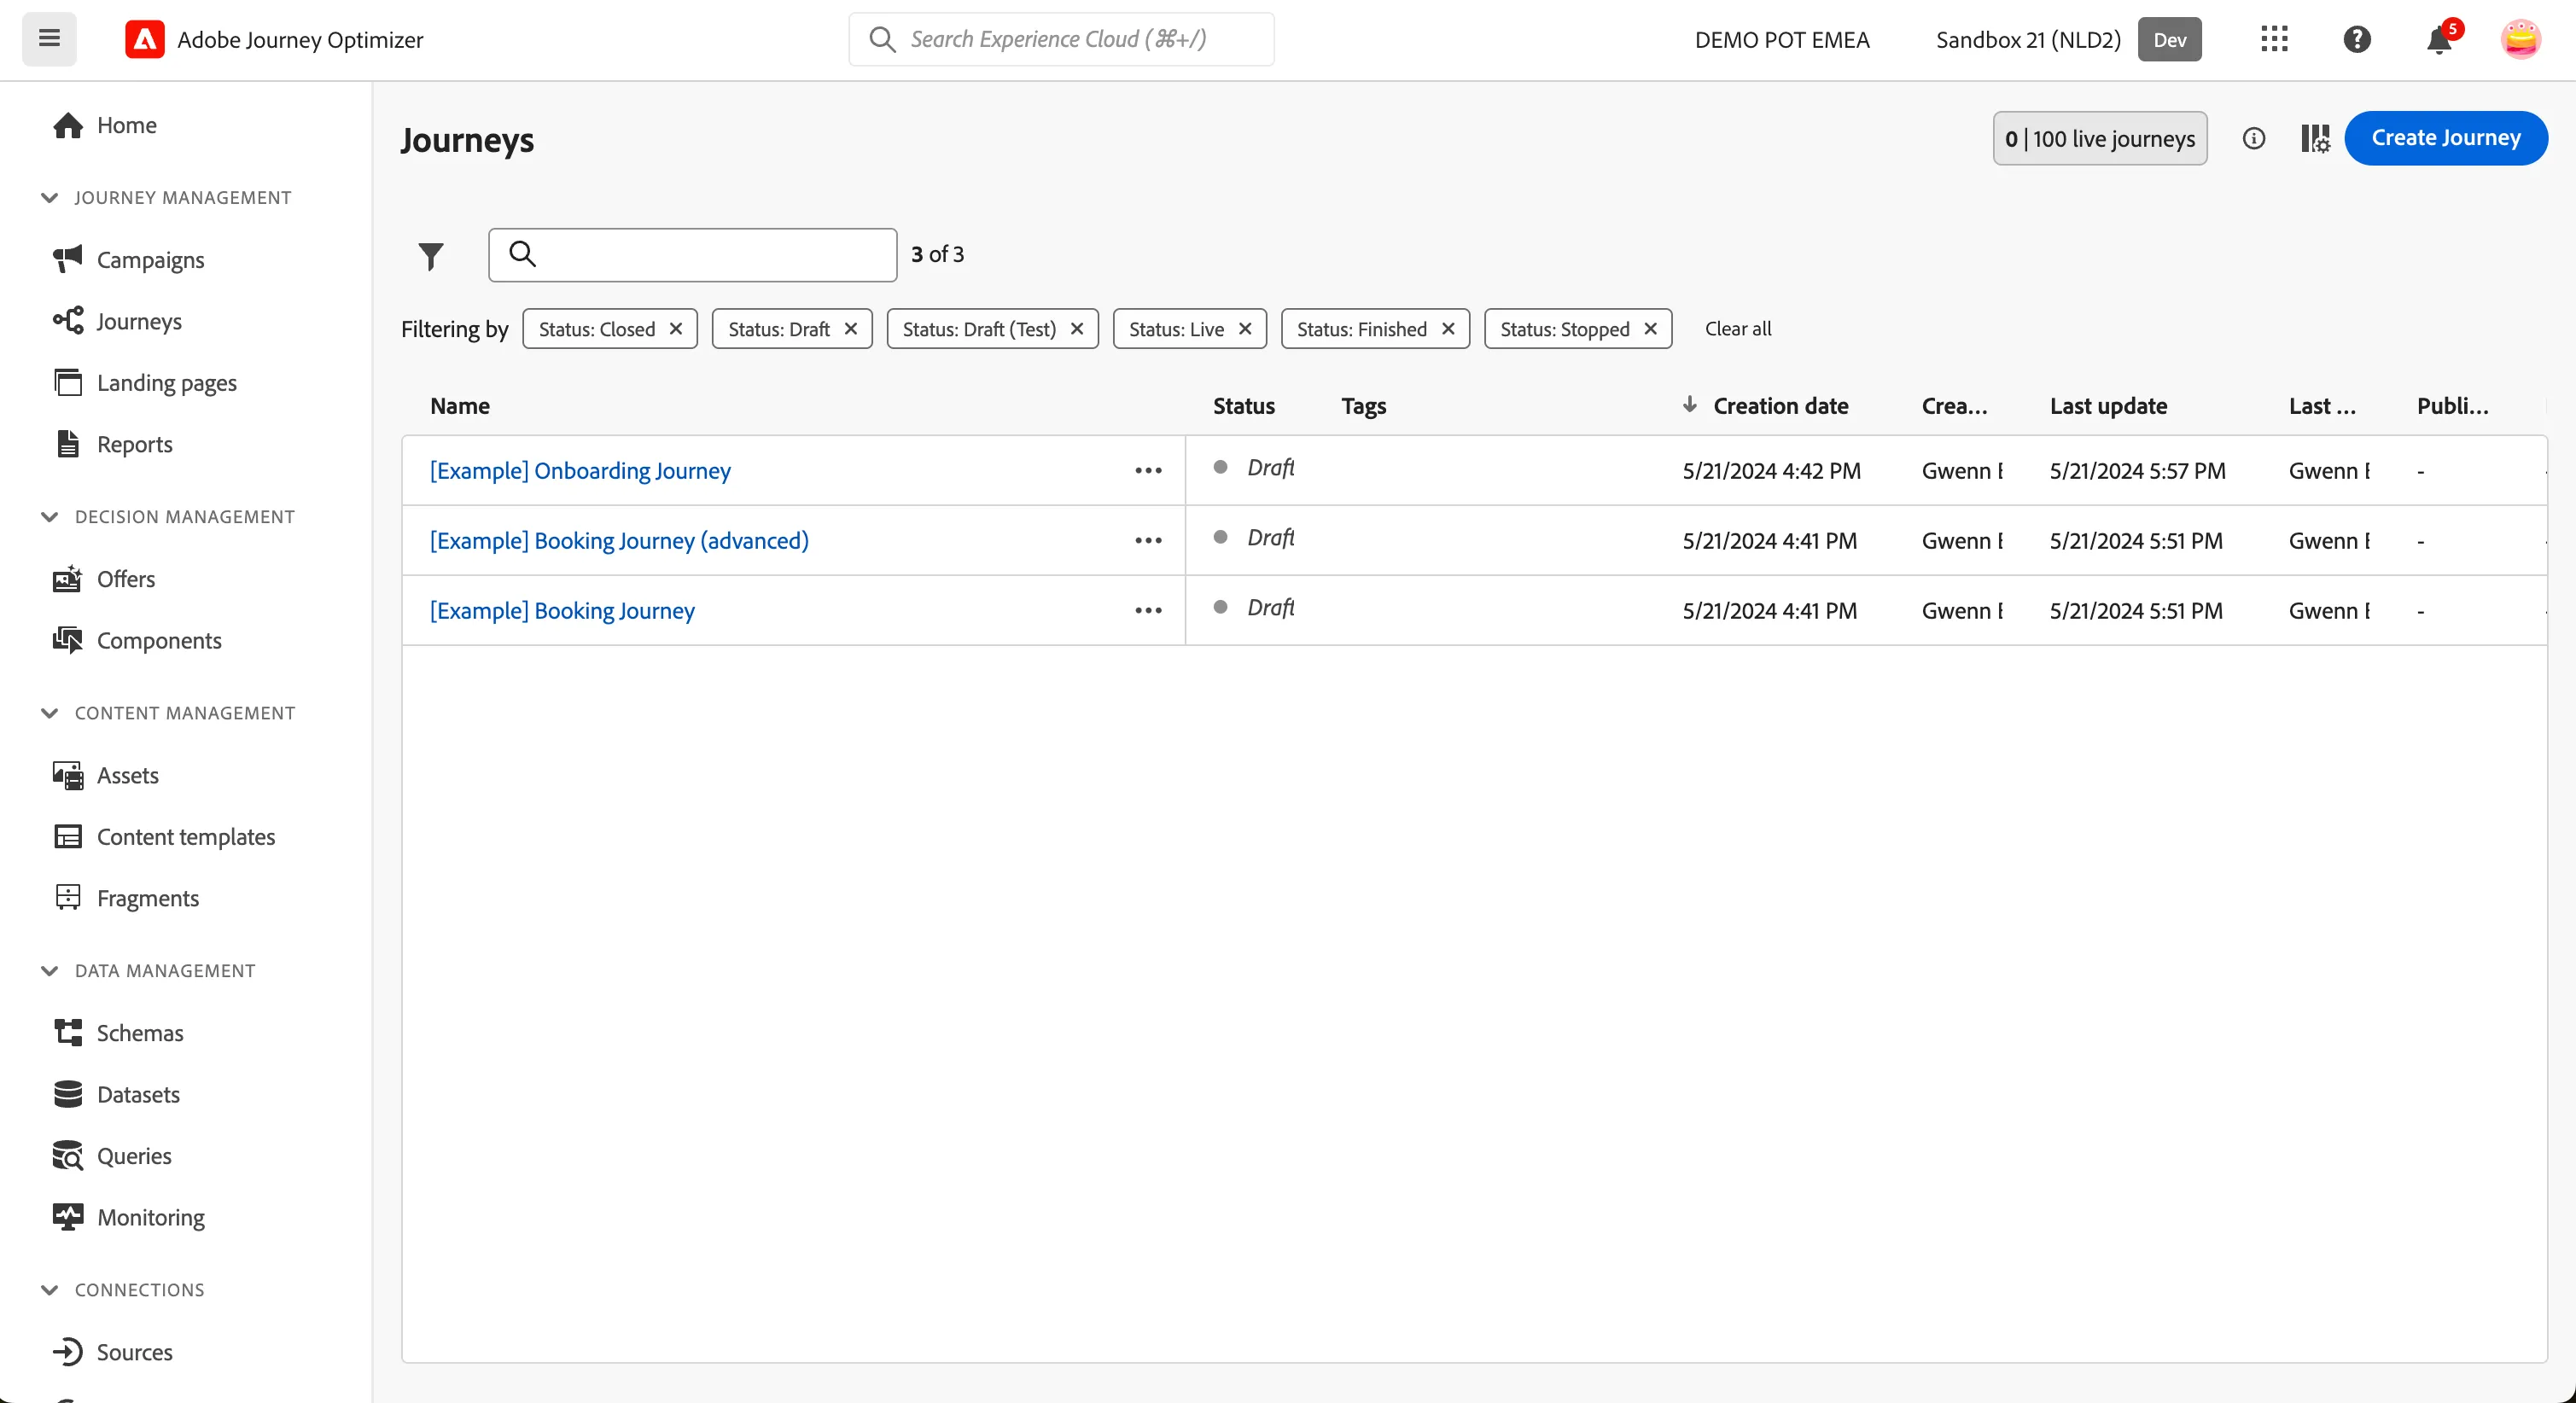Remove the Status: Finished filter
The width and height of the screenshot is (2576, 1403).
(x=1448, y=329)
